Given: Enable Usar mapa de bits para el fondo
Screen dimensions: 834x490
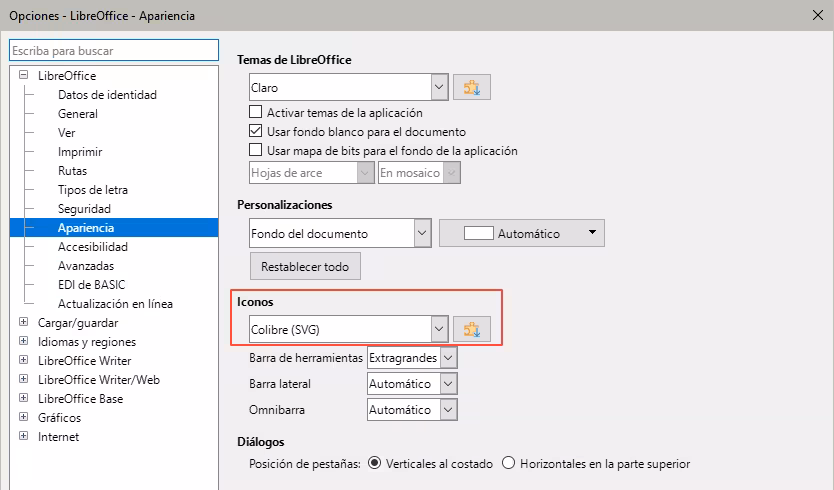Looking at the screenshot, I should pos(256,150).
